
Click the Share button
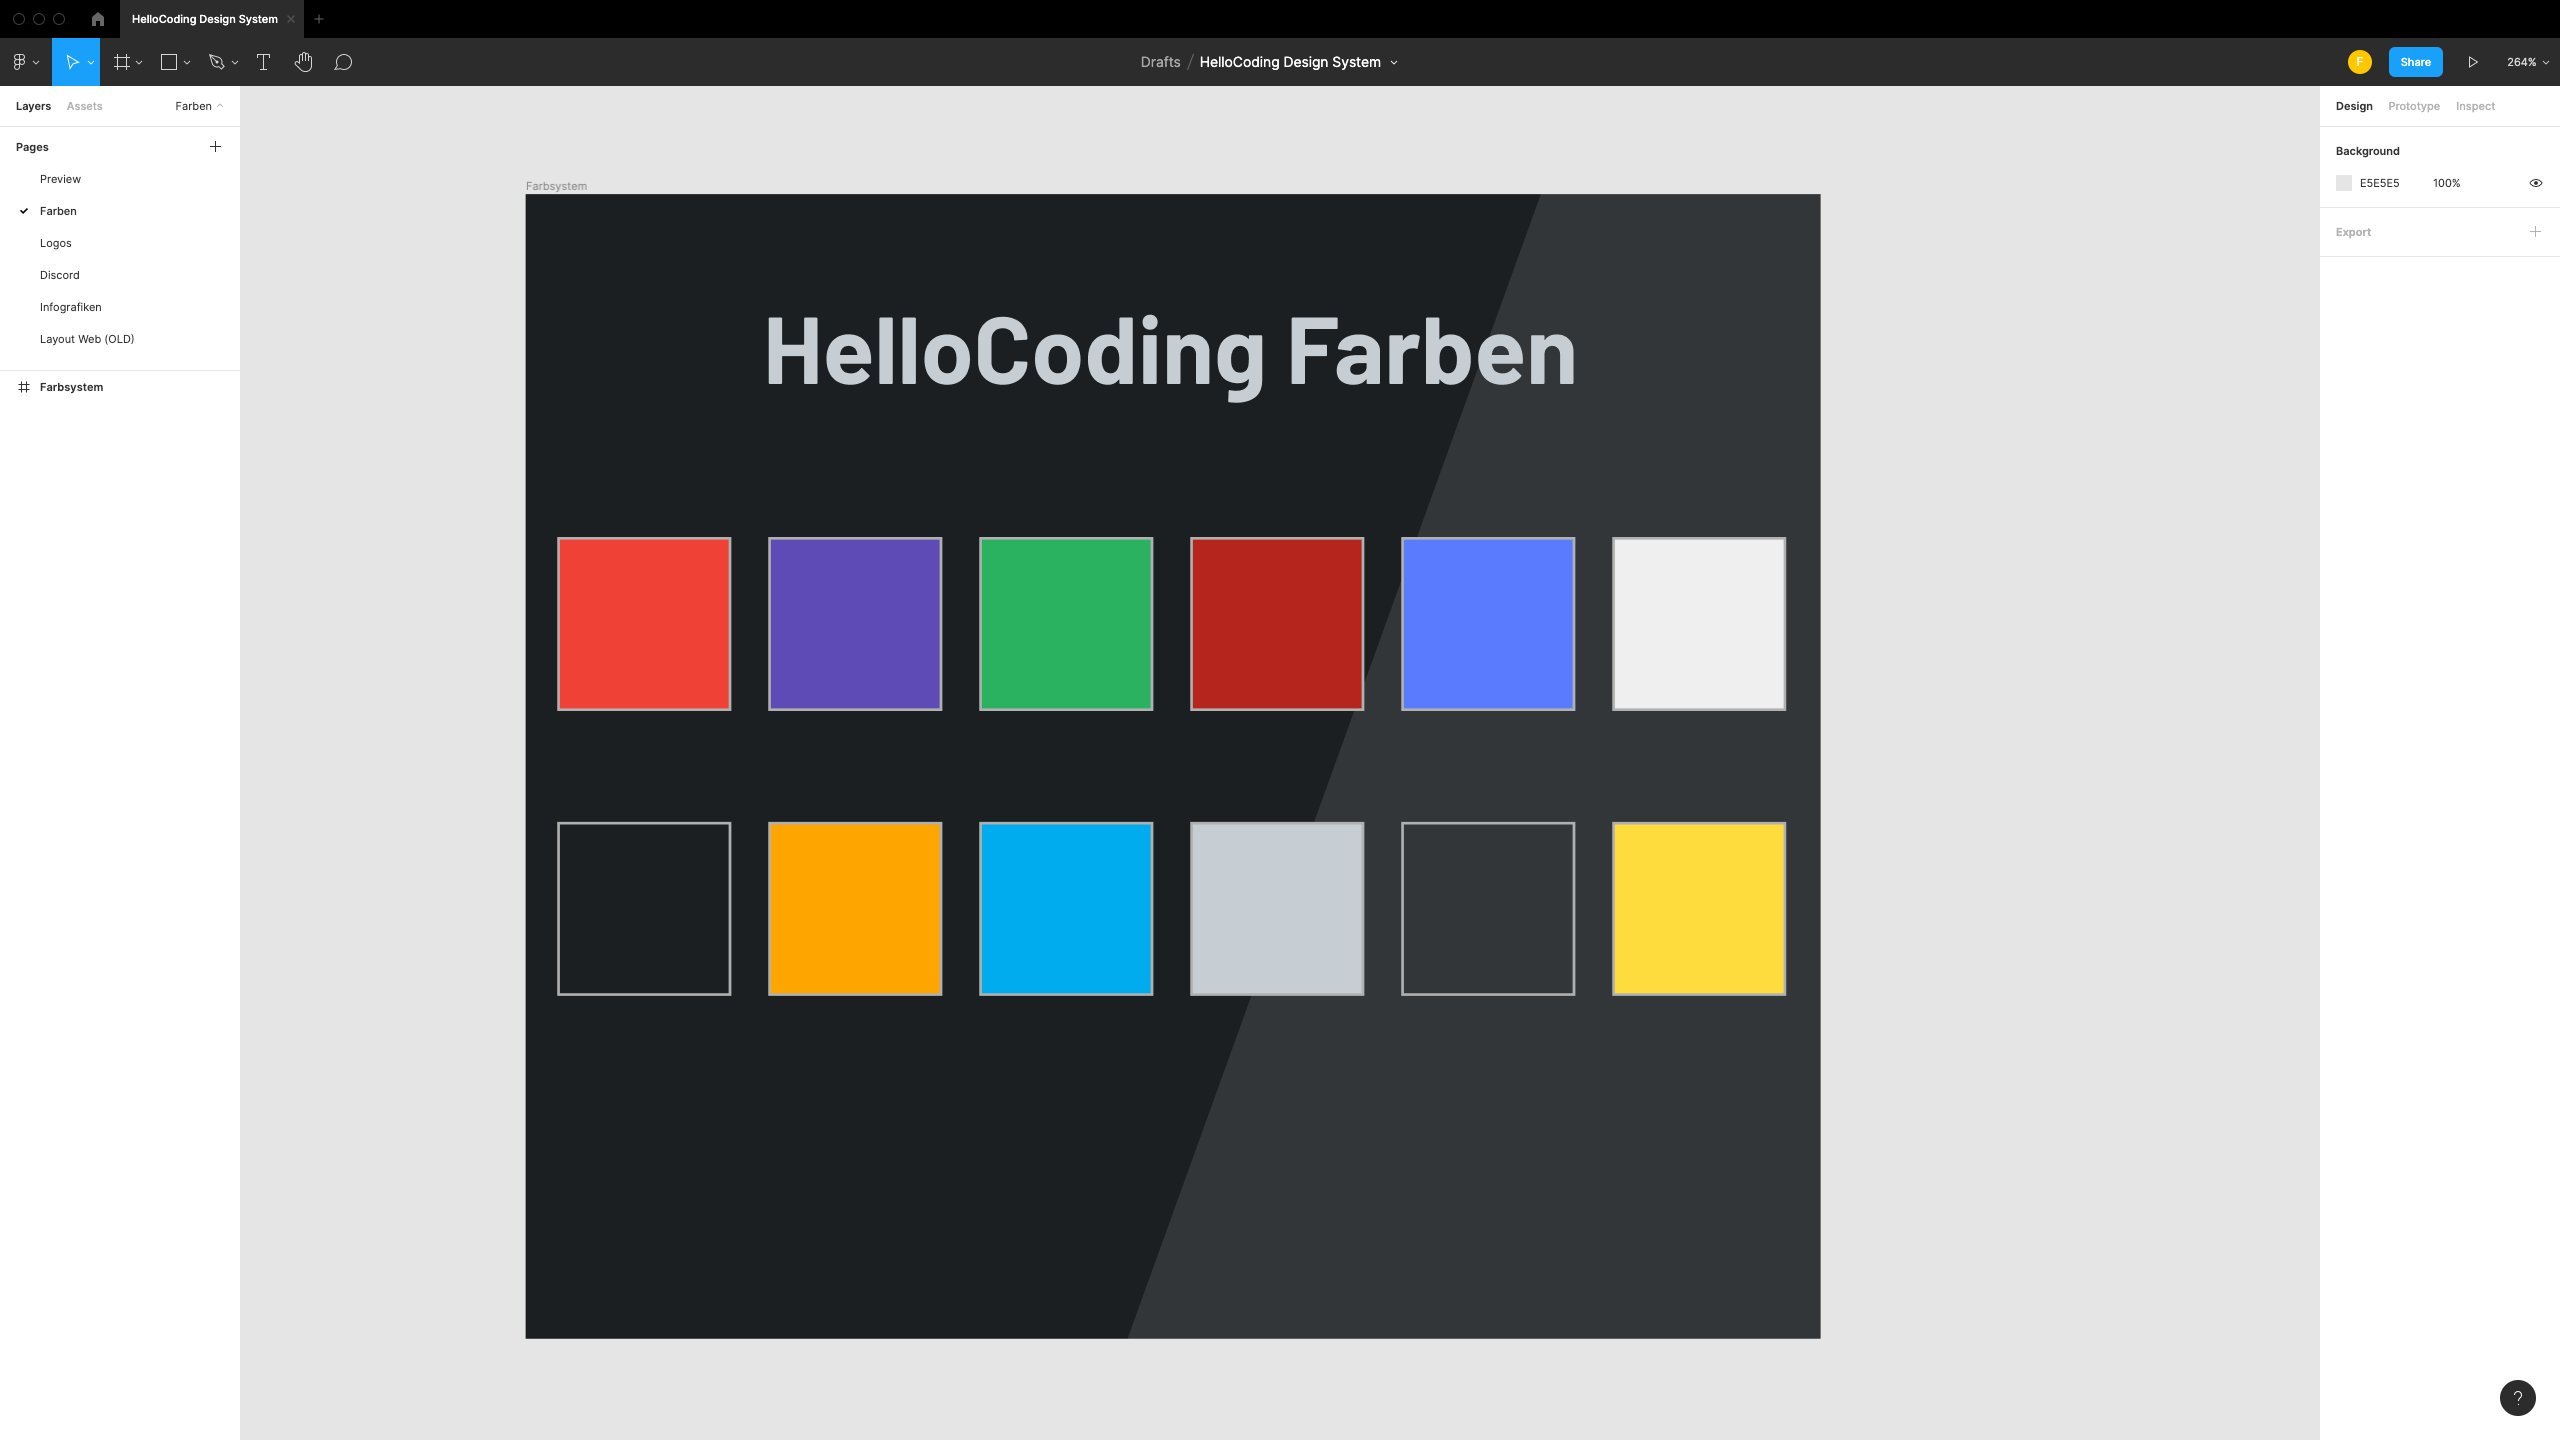click(x=2414, y=61)
